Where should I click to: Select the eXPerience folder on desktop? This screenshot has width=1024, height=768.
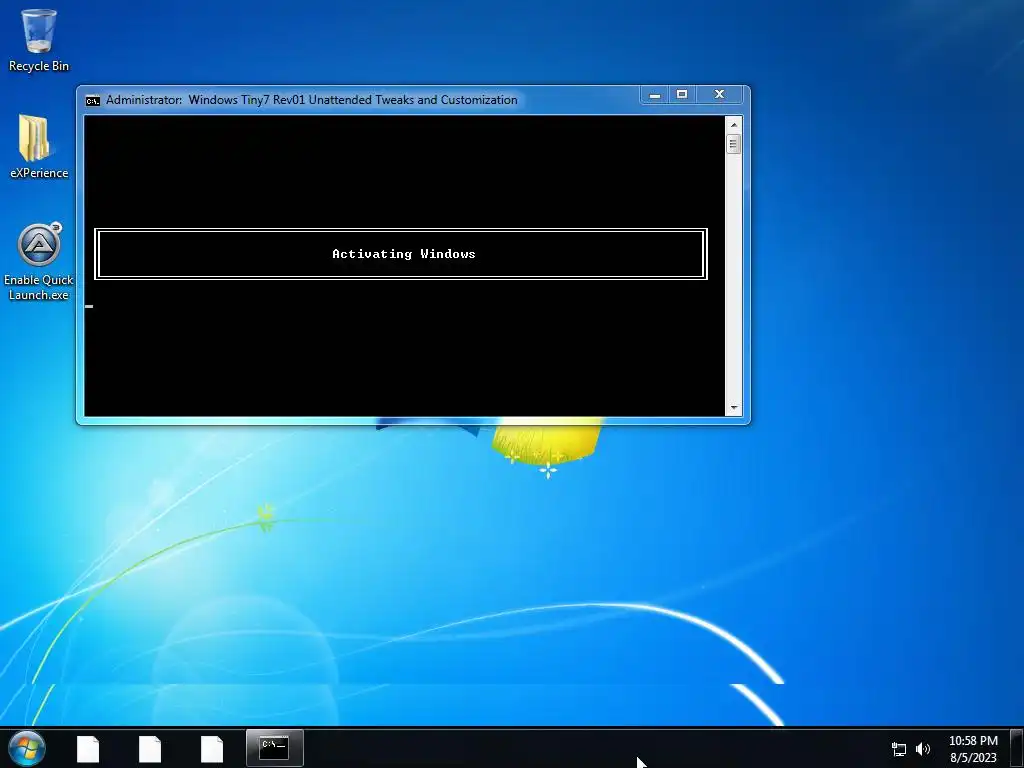(x=39, y=147)
